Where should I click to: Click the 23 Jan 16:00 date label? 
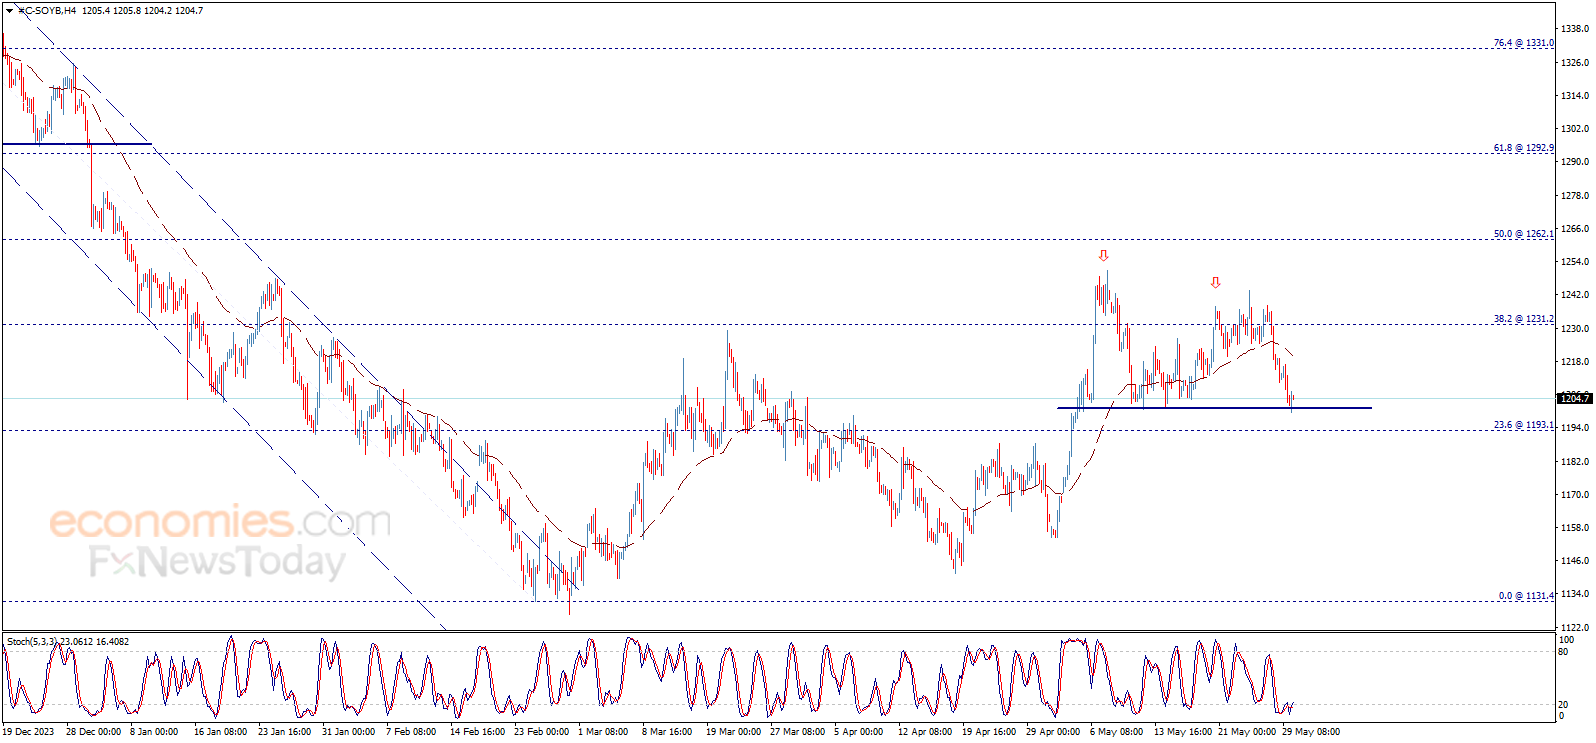point(284,732)
